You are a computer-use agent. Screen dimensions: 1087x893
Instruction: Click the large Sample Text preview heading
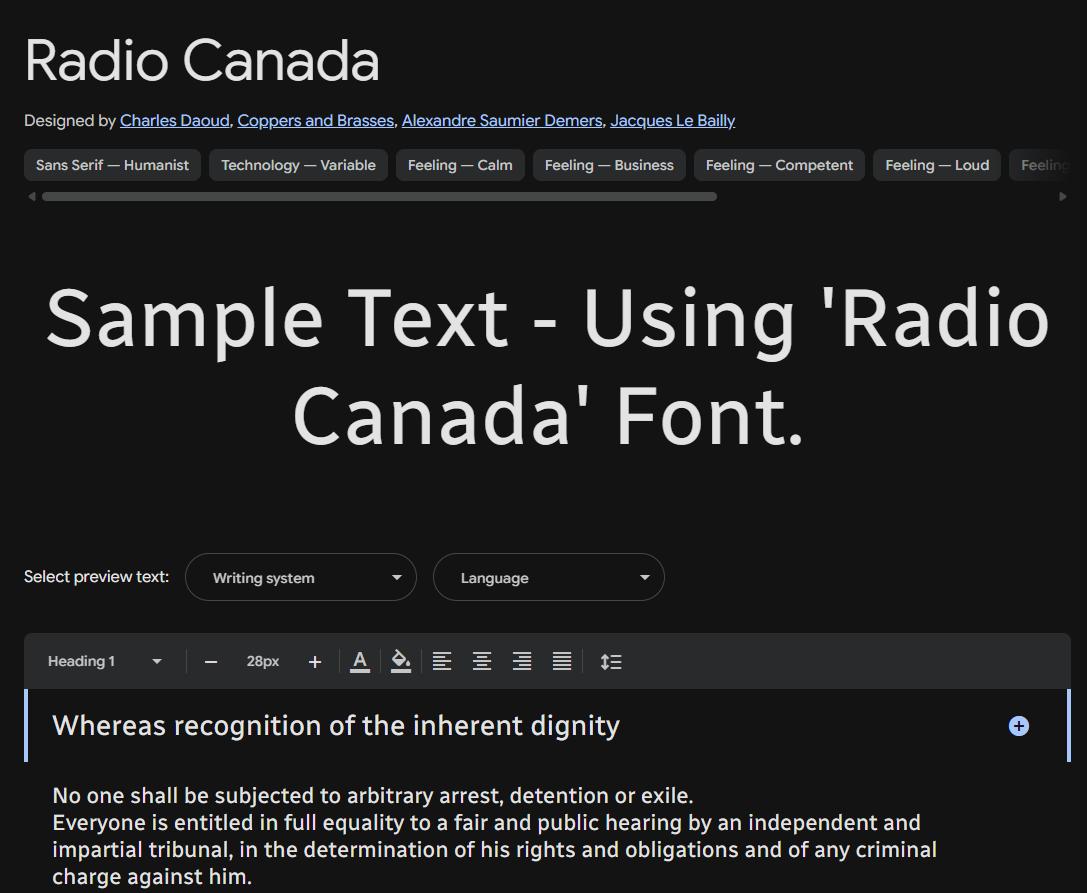[x=548, y=367]
